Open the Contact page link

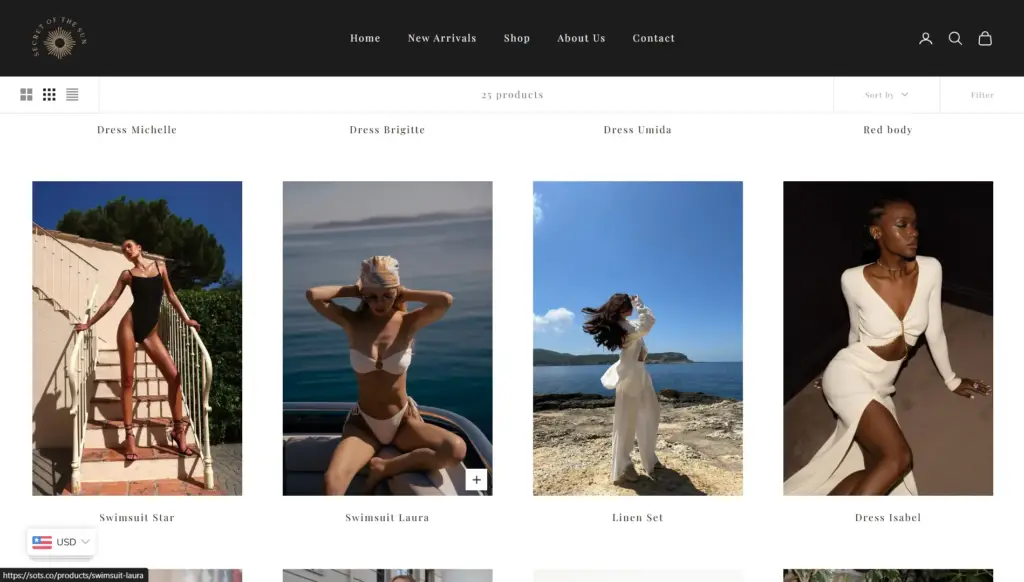pyautogui.click(x=653, y=38)
